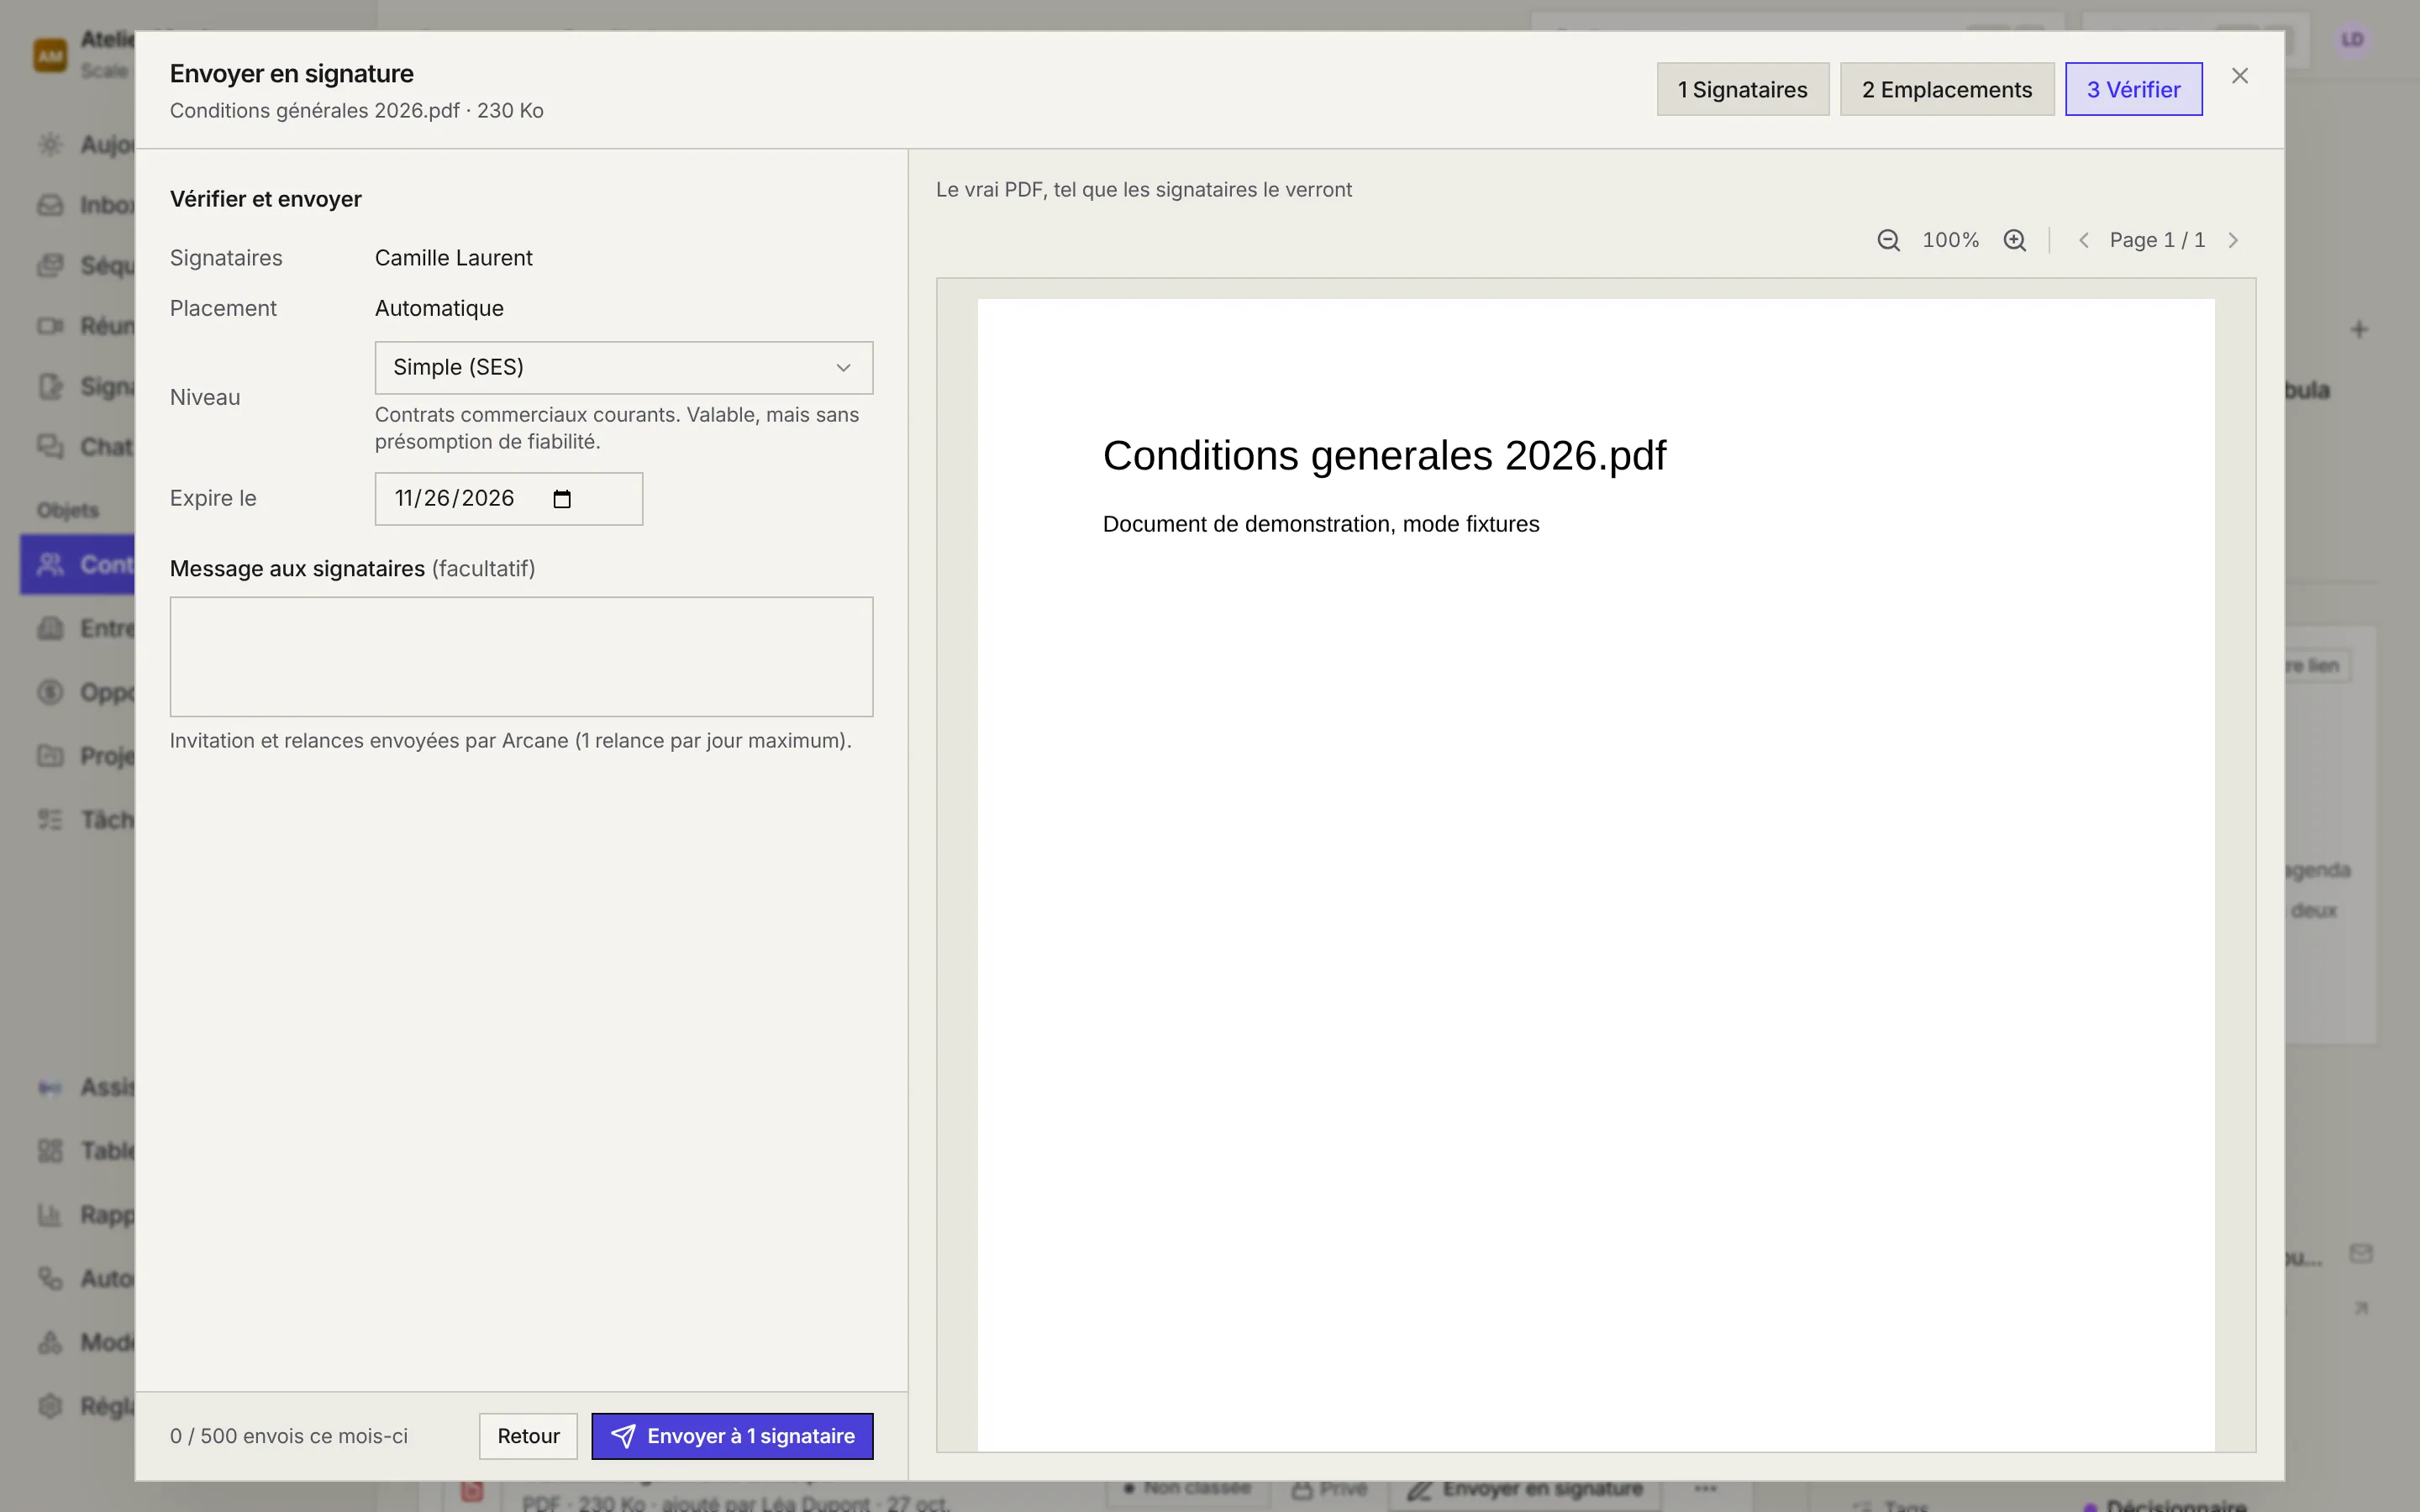Viewport: 2420px width, 1512px height.
Task: Click the mail icon in background panel
Action: coord(2361,1253)
